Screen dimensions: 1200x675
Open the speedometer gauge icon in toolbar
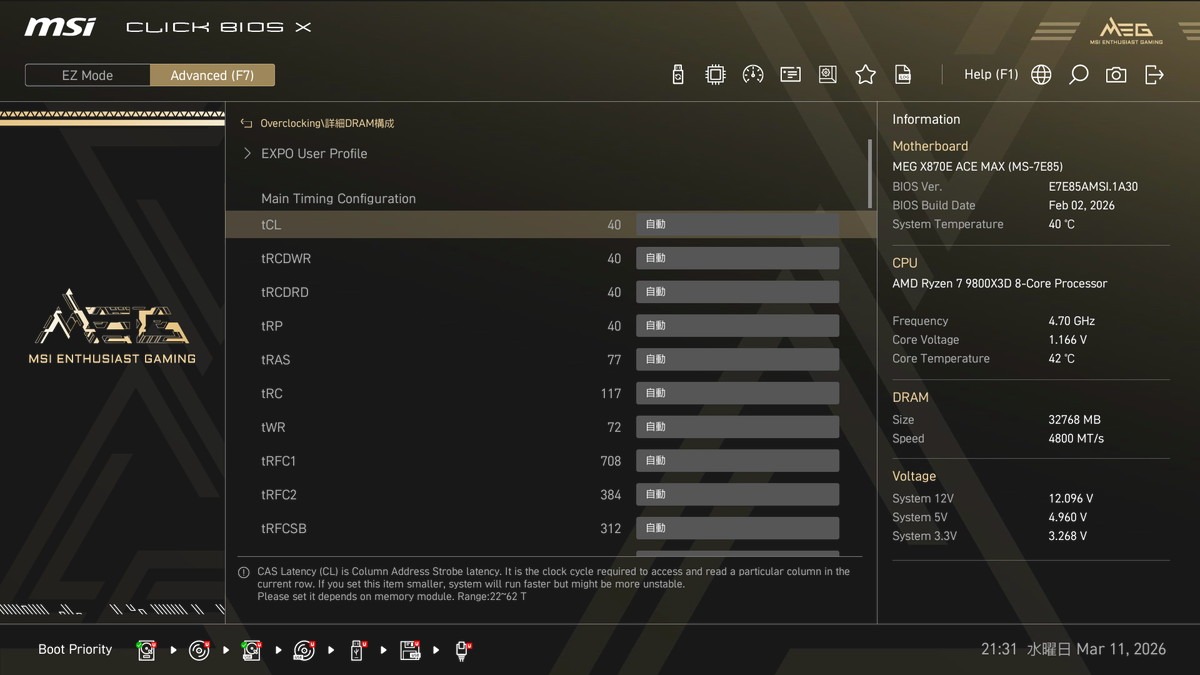(x=753, y=75)
